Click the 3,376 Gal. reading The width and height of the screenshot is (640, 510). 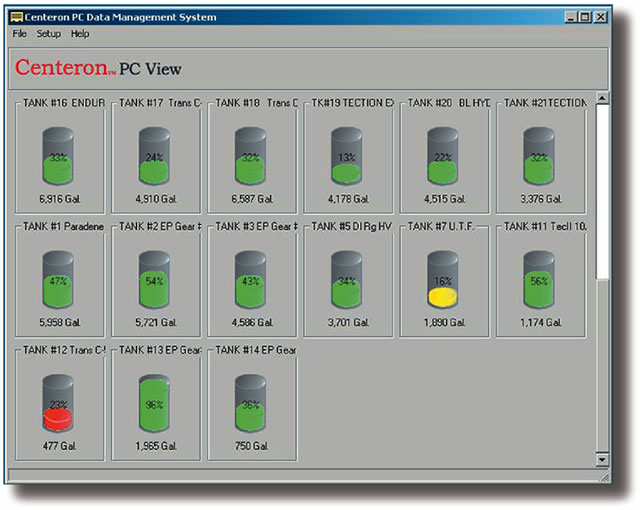[x=541, y=199]
